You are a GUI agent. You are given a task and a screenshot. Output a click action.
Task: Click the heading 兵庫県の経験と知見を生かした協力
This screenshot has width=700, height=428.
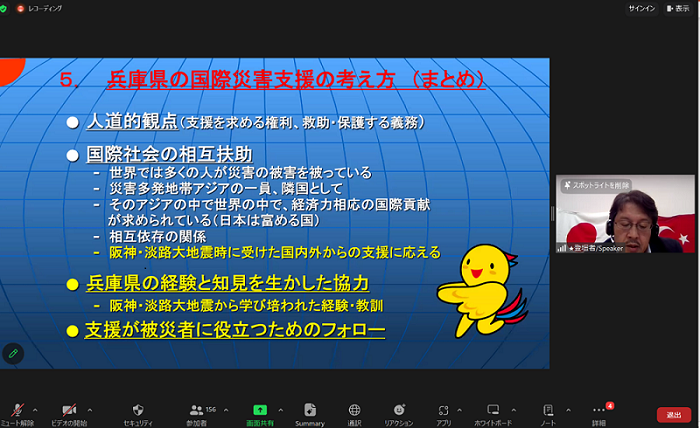(228, 283)
